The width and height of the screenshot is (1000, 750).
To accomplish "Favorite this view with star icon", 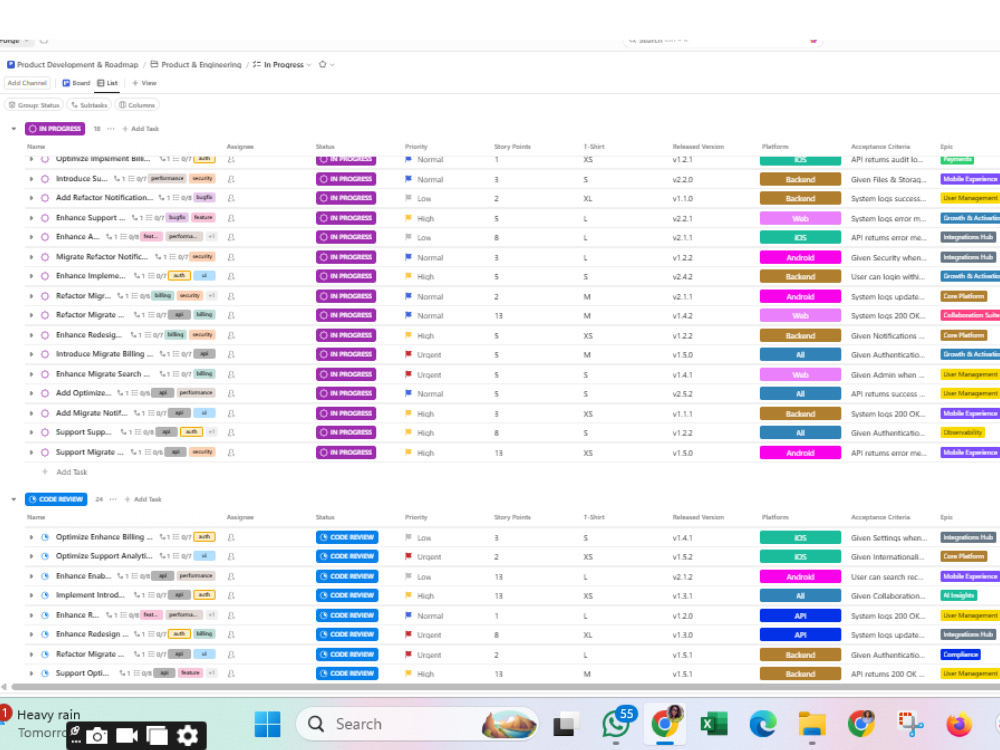I will [x=323, y=64].
